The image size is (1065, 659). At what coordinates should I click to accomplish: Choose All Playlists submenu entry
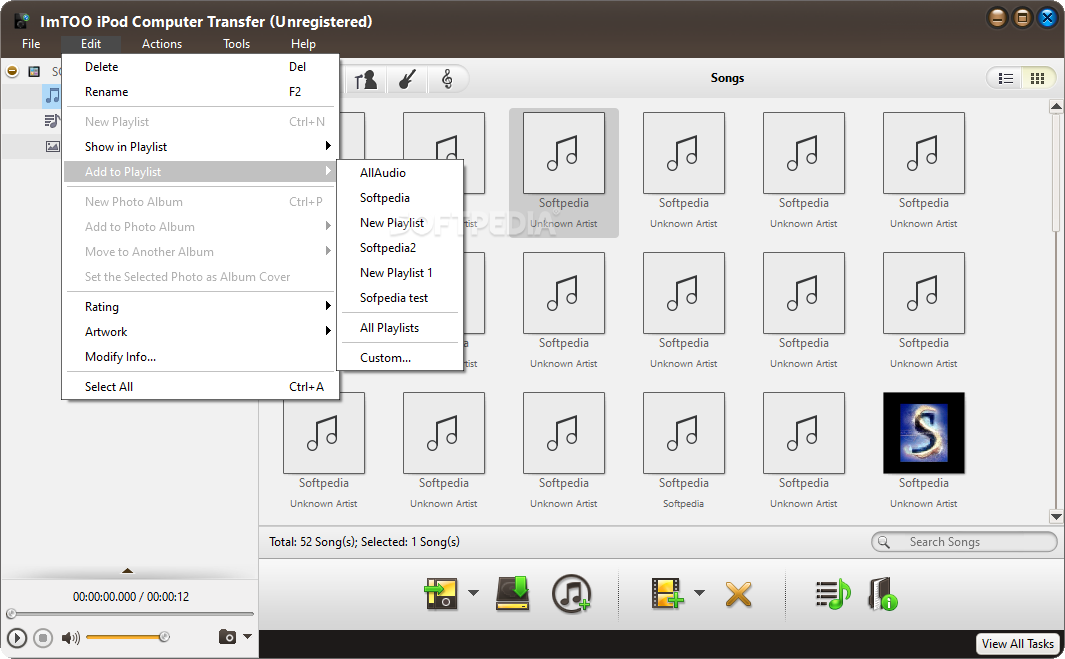pyautogui.click(x=400, y=328)
